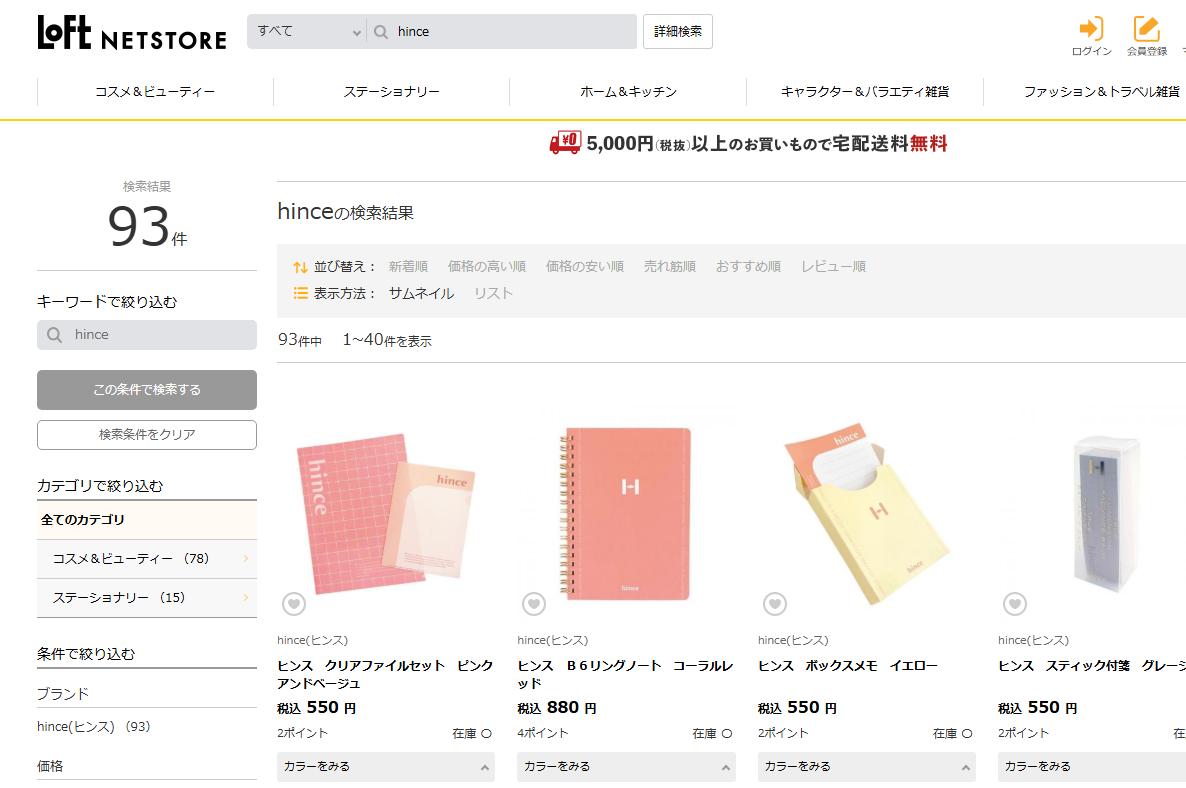Screen dimensions: 1186x788
Task: Click the 詳細検索 button
Action: pyautogui.click(x=678, y=32)
